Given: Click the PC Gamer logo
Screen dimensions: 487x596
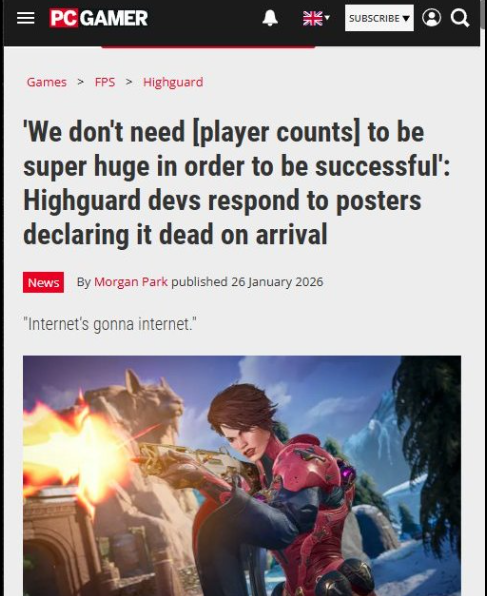Looking at the screenshot, I should pos(99,18).
